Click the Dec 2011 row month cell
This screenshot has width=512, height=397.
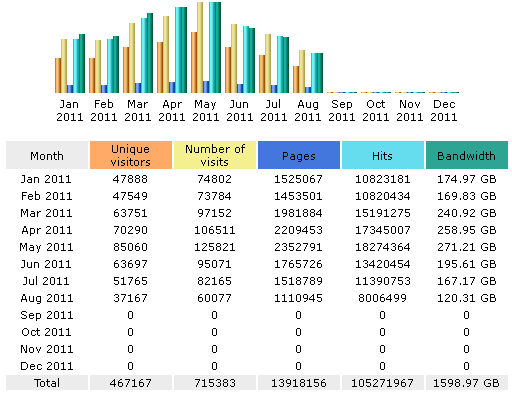pos(47,366)
